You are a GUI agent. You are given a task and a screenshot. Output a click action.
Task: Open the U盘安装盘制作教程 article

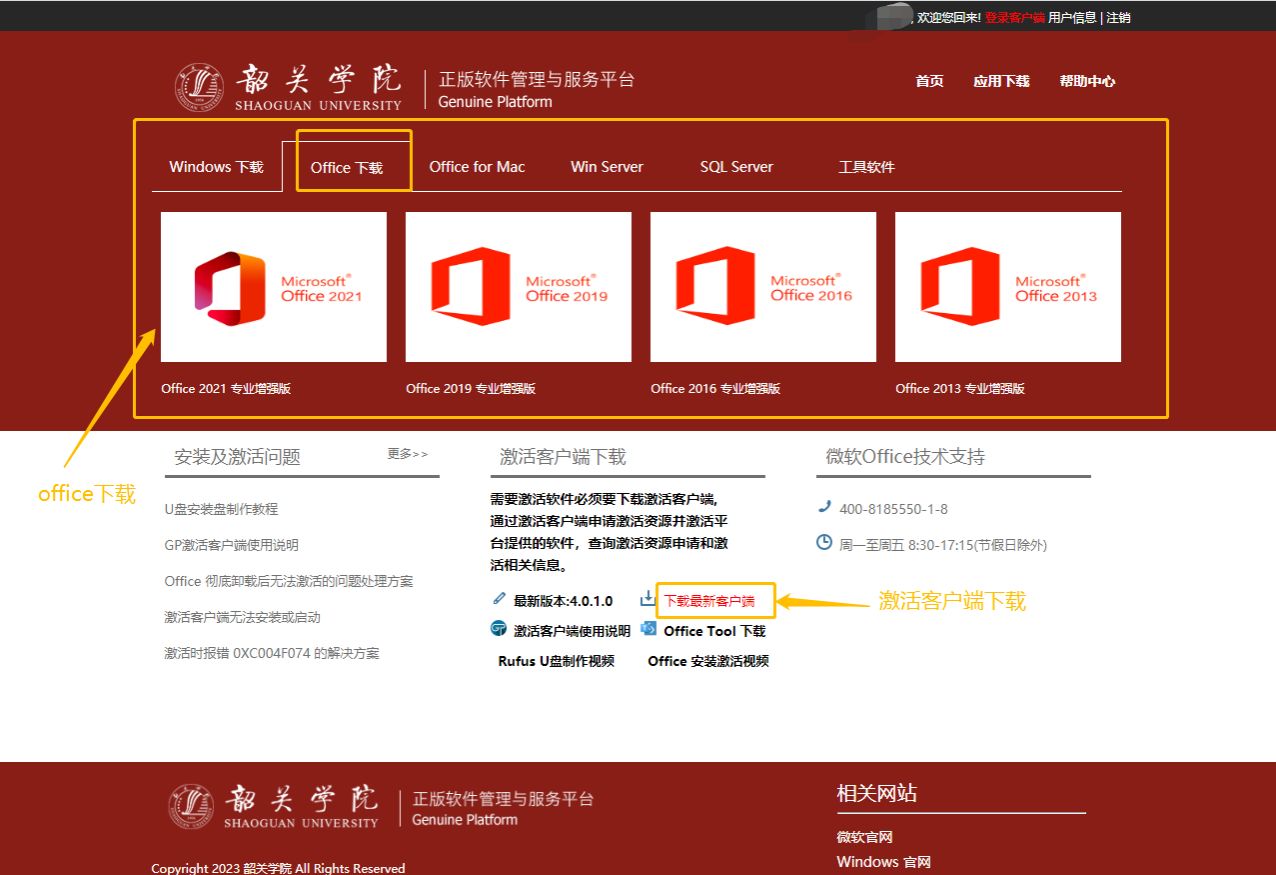point(221,509)
